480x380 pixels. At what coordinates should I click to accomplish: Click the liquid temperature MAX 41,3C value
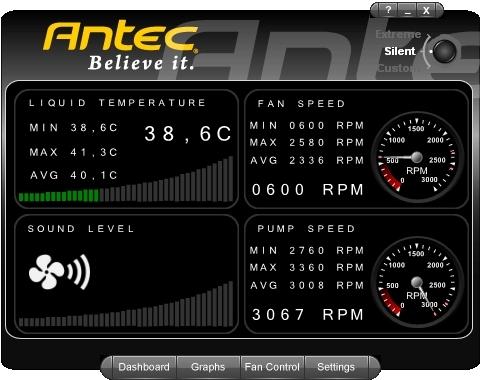coord(73,152)
